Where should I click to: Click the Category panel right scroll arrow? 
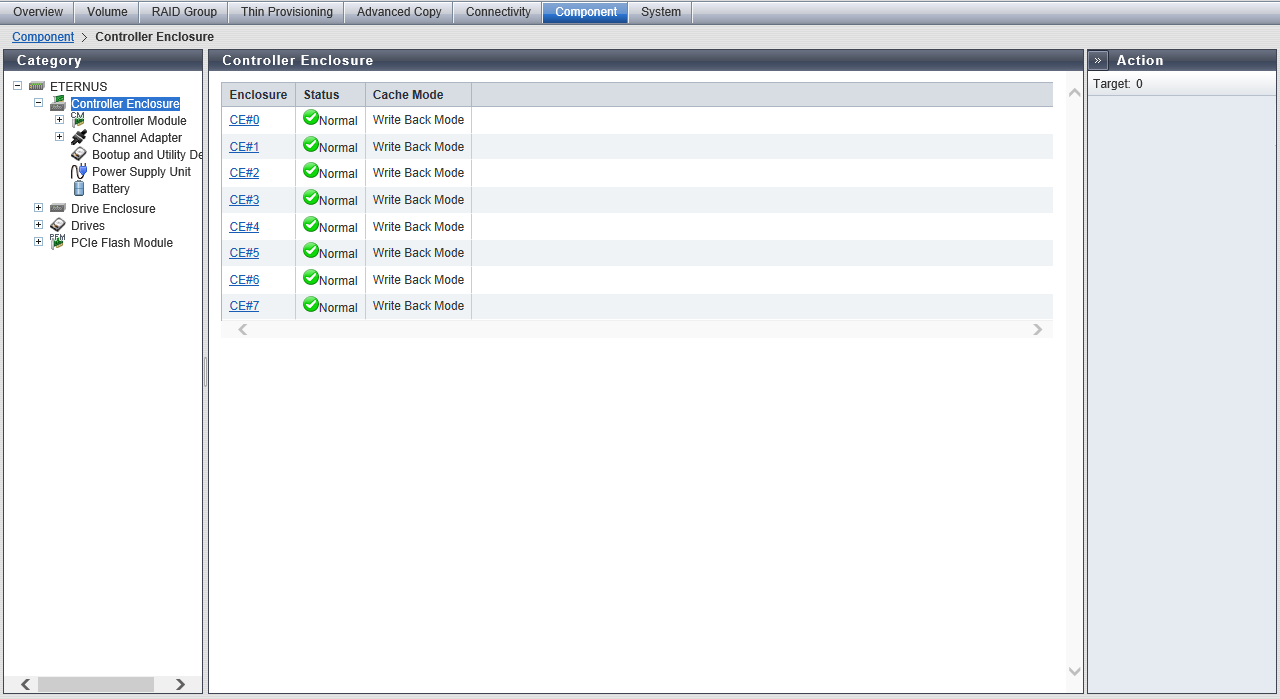180,684
